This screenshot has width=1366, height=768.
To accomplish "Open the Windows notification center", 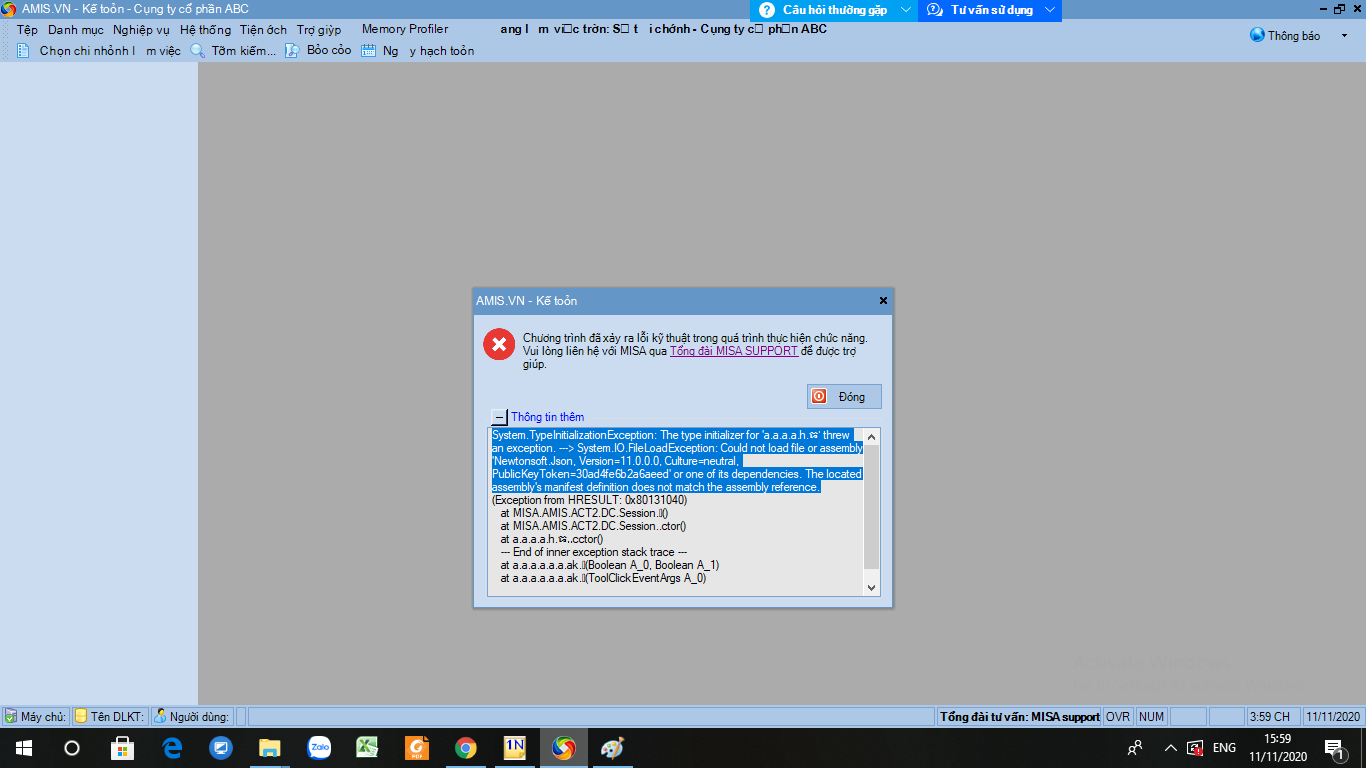I will tap(1334, 748).
